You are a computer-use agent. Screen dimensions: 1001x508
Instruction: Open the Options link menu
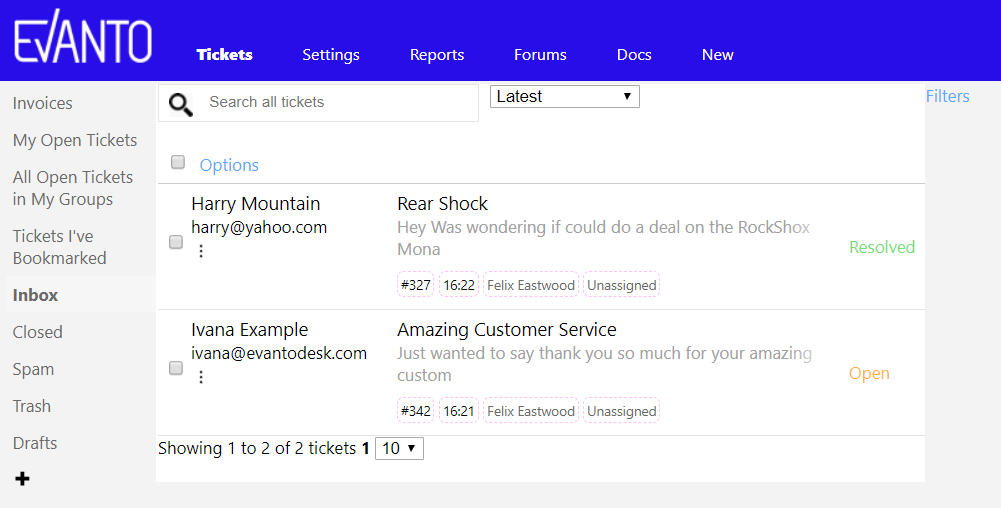tap(229, 165)
